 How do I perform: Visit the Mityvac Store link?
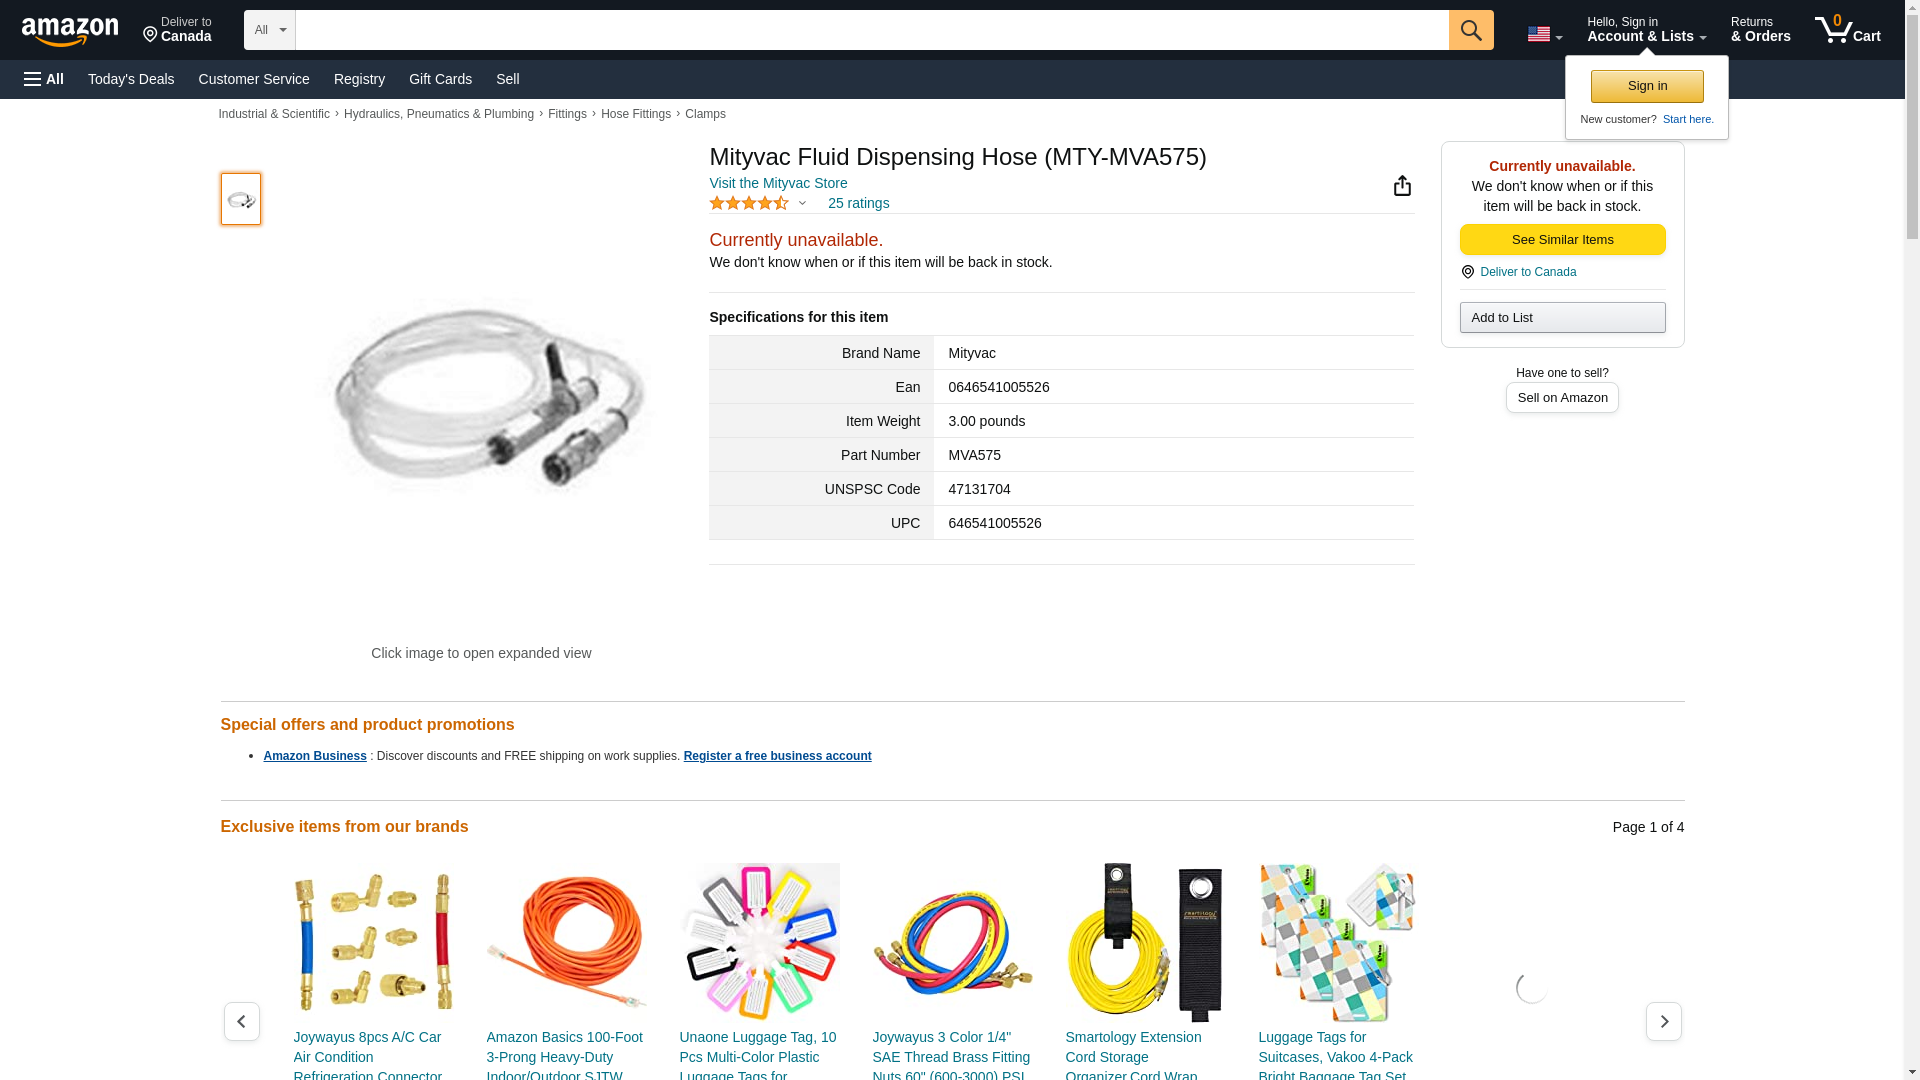(778, 183)
